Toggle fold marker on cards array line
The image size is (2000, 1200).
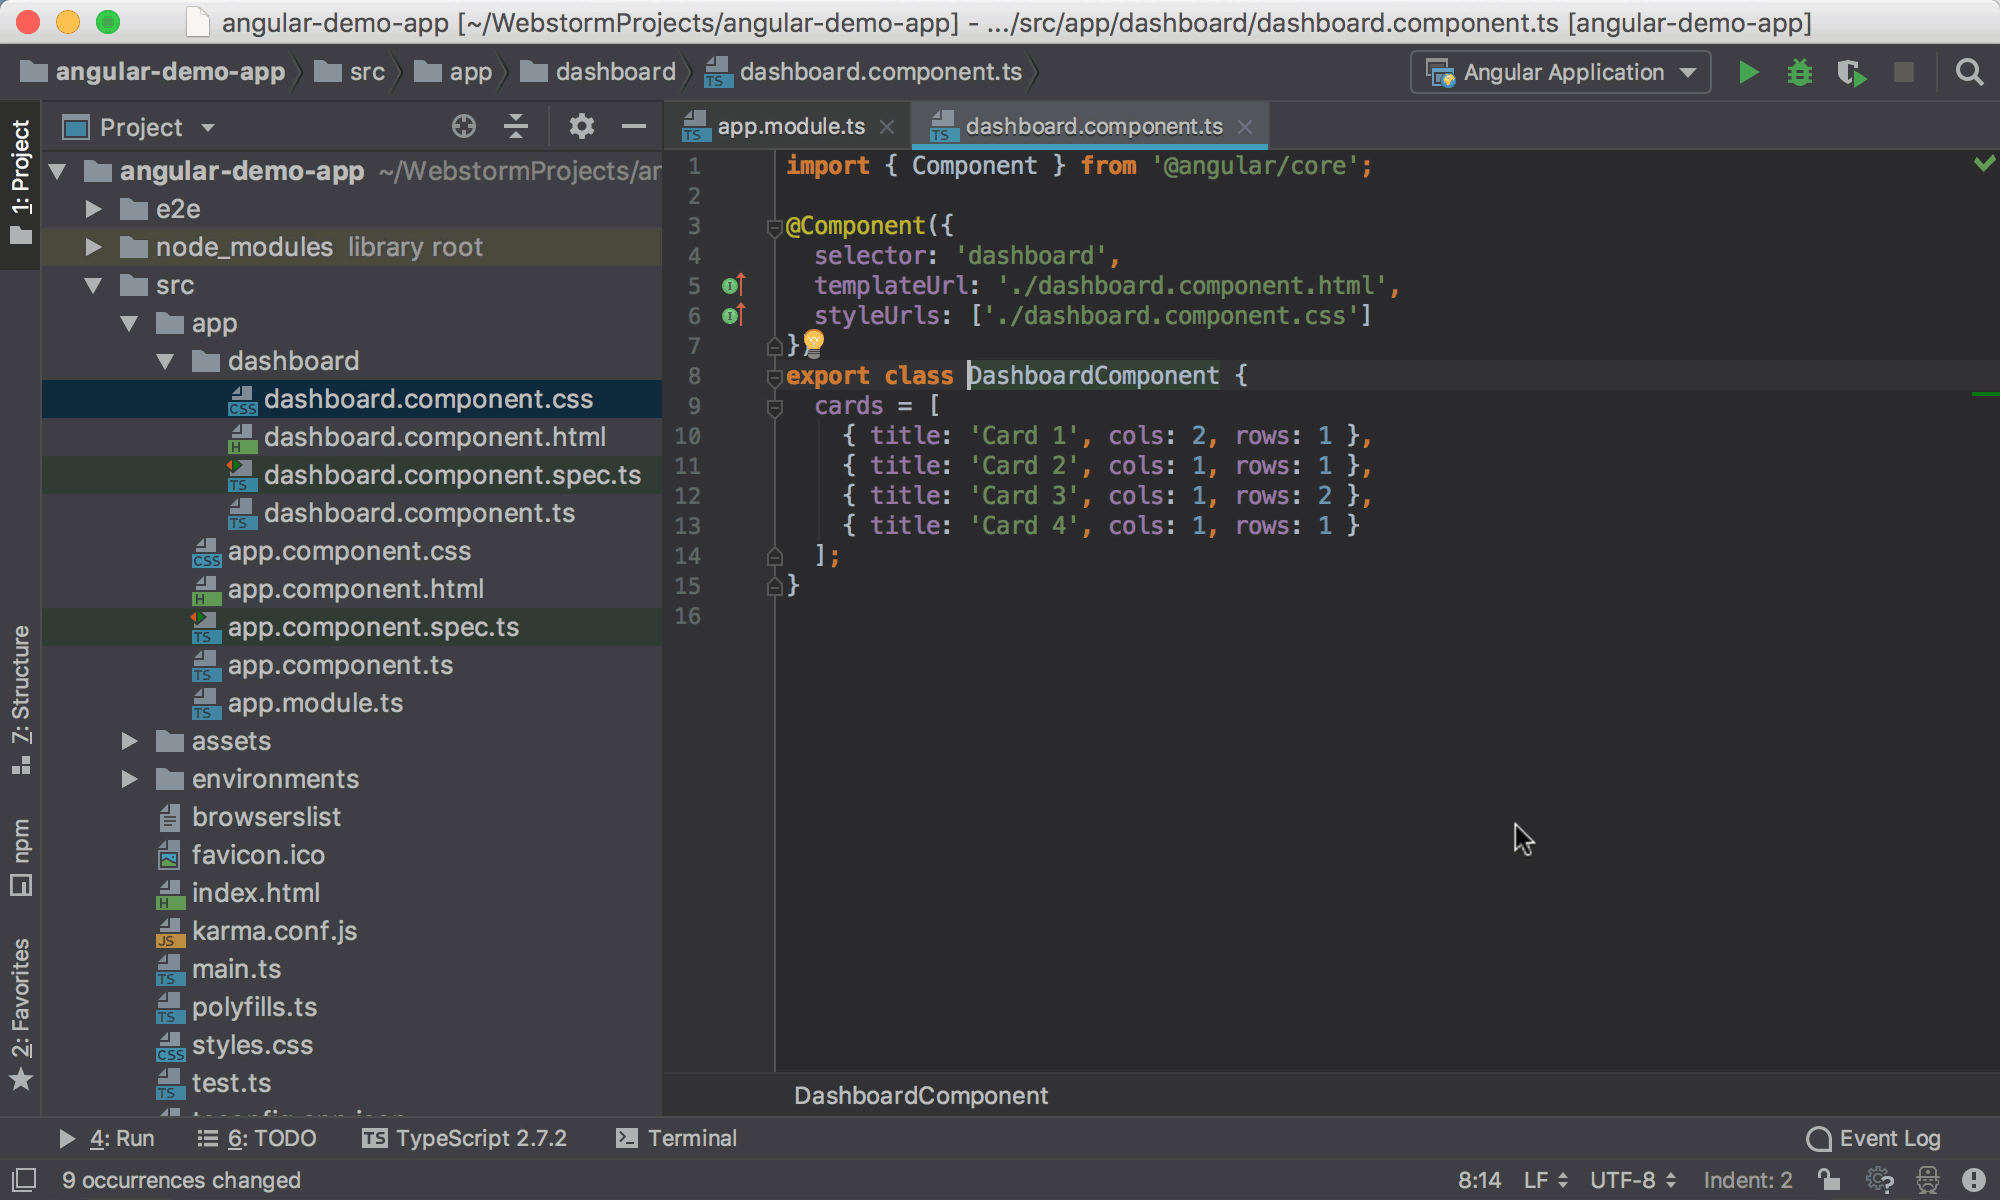[774, 406]
